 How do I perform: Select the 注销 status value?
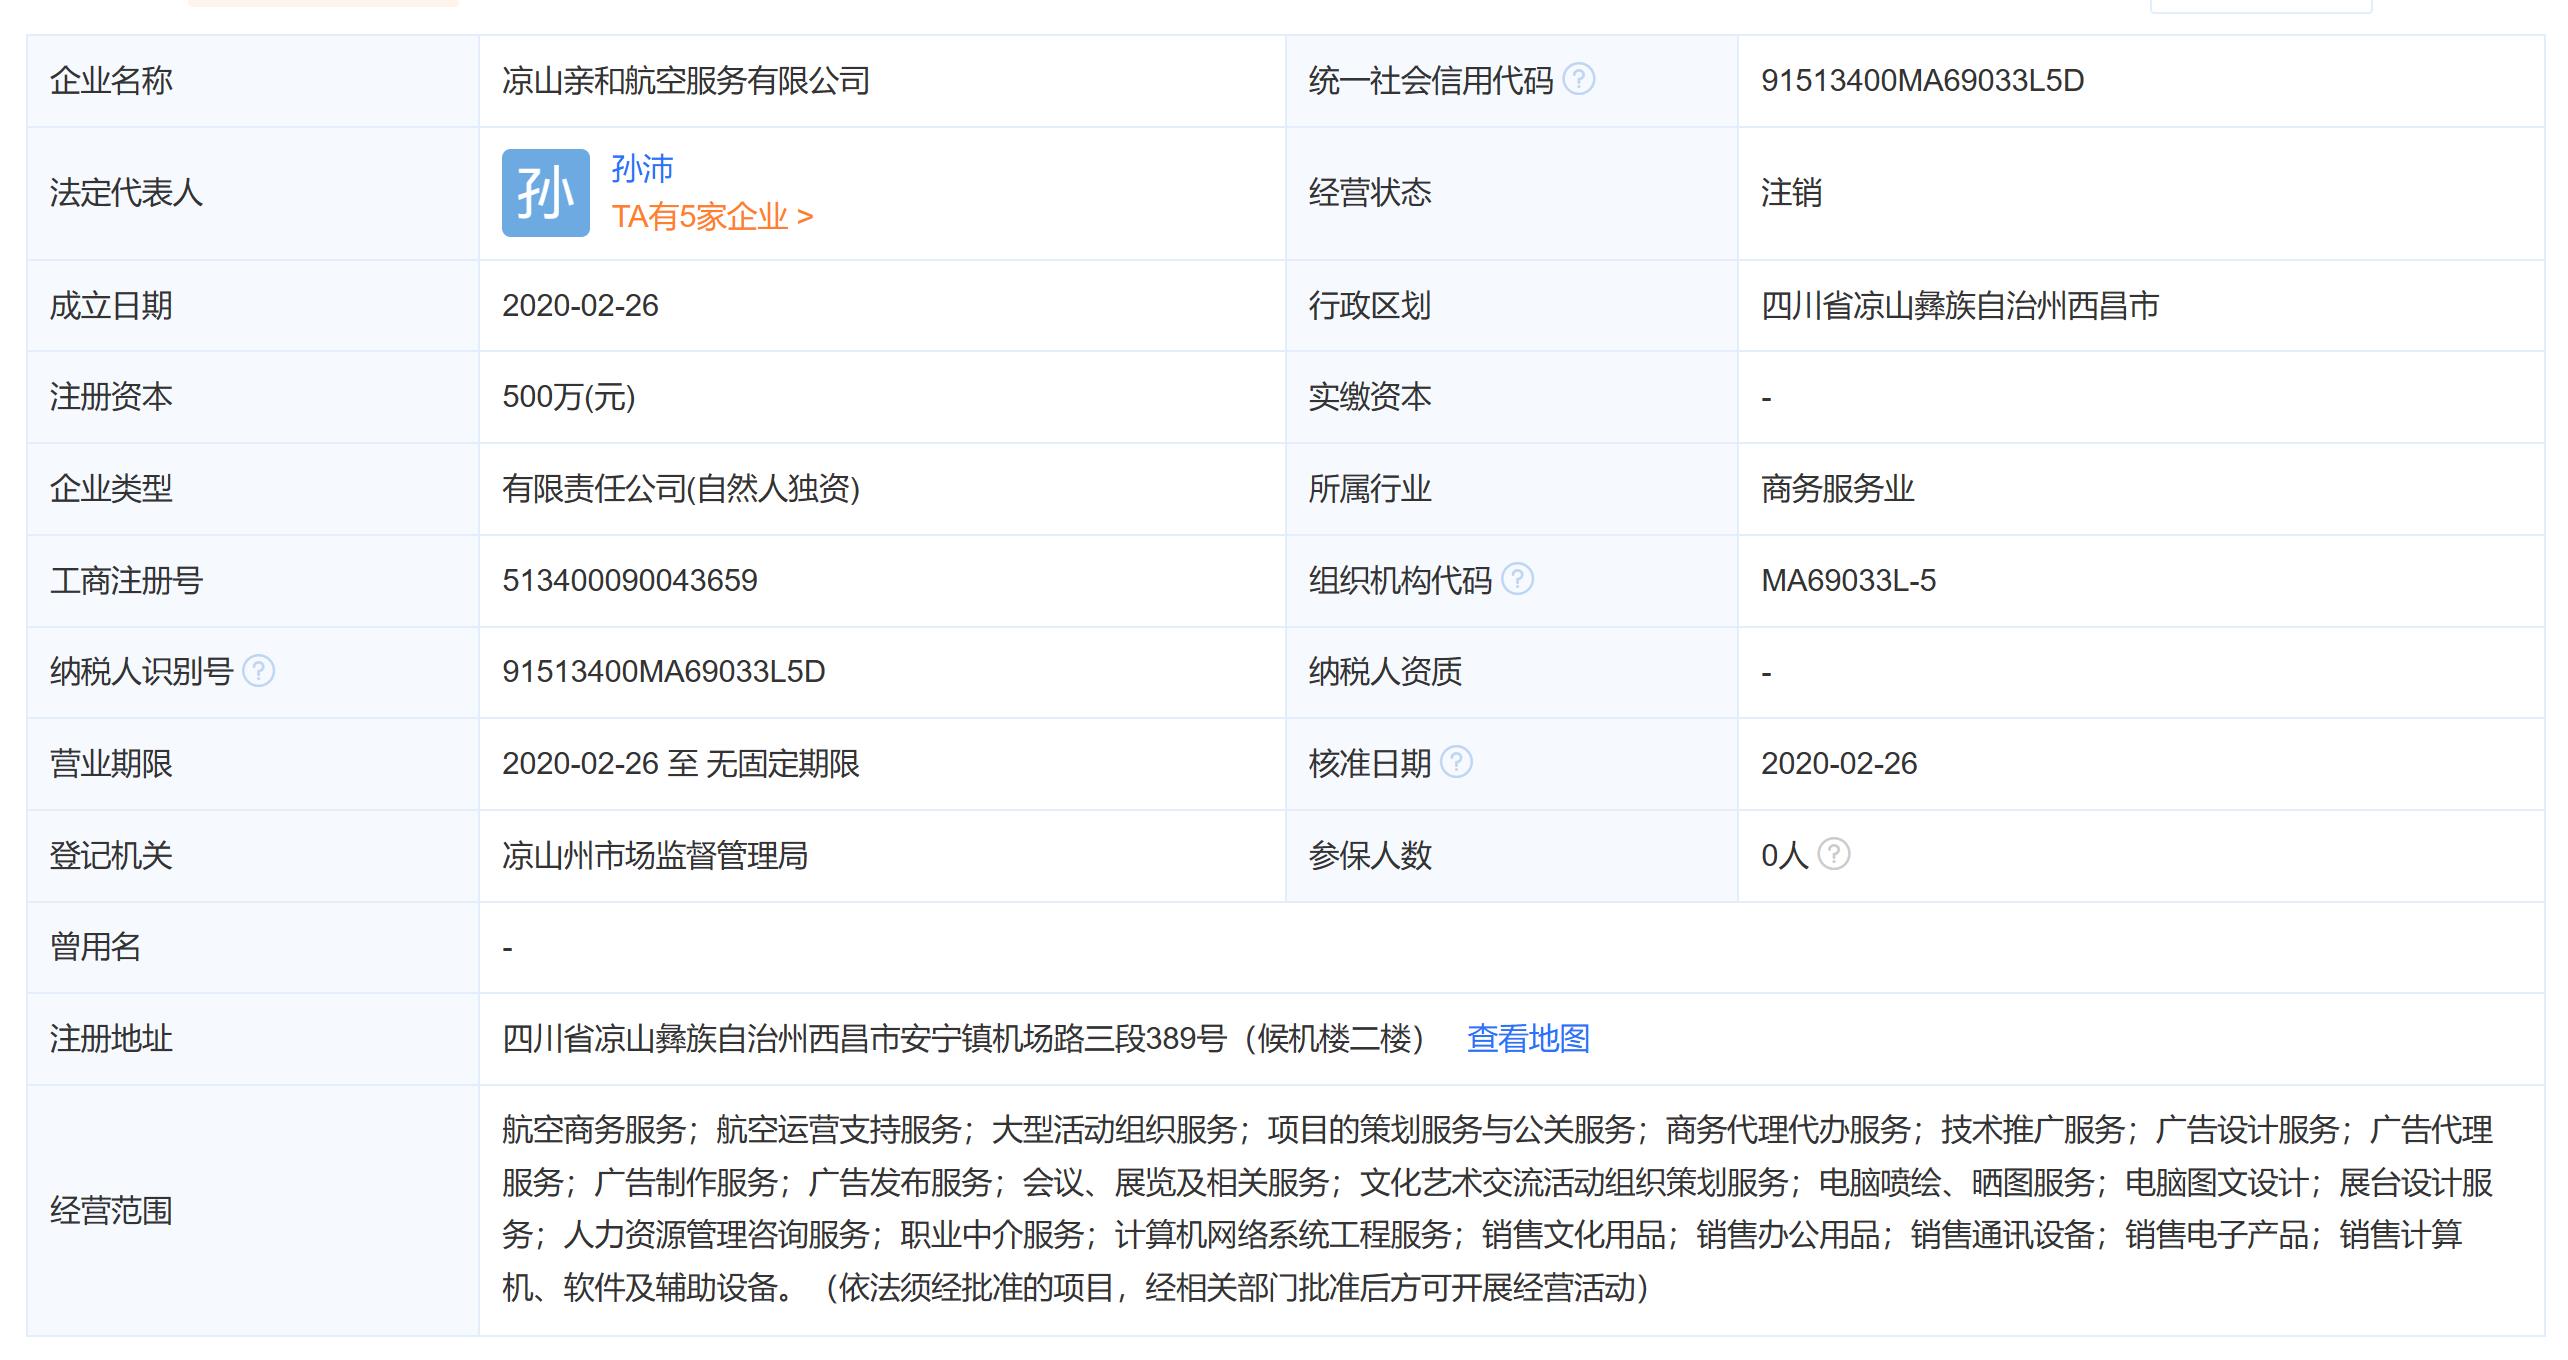tap(1792, 193)
